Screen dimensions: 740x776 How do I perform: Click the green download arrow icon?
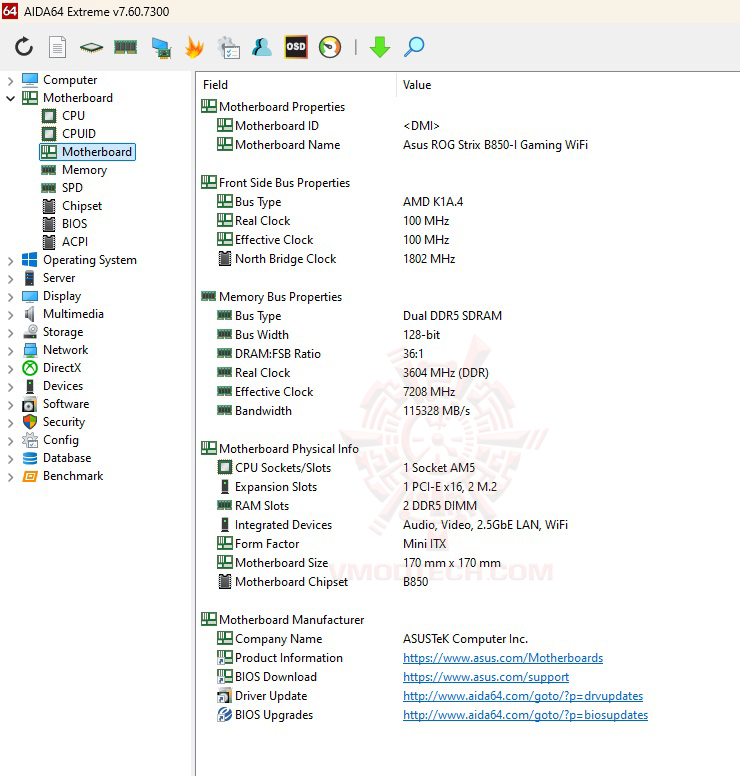coord(380,47)
